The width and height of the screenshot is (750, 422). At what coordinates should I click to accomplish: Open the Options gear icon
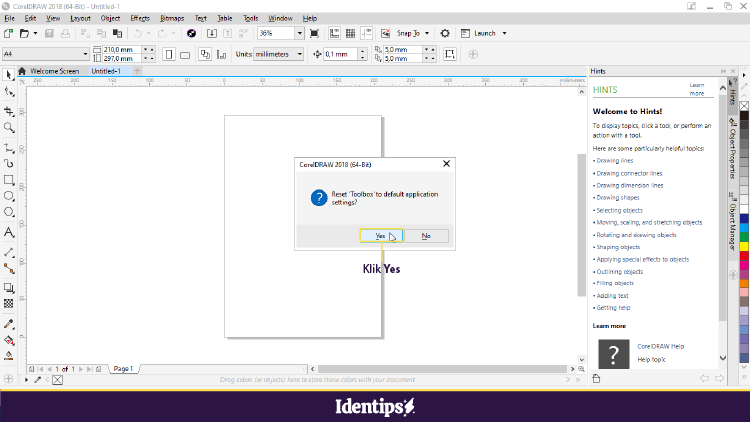point(445,33)
